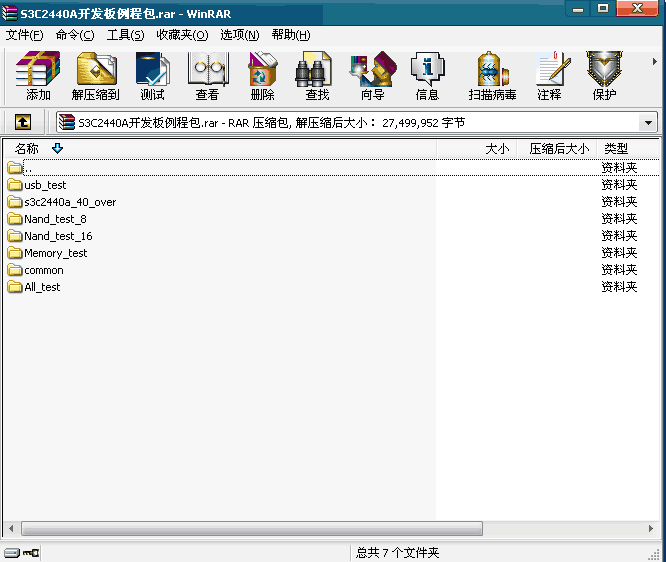Expand the toolbar overflow arrow

(x=655, y=62)
